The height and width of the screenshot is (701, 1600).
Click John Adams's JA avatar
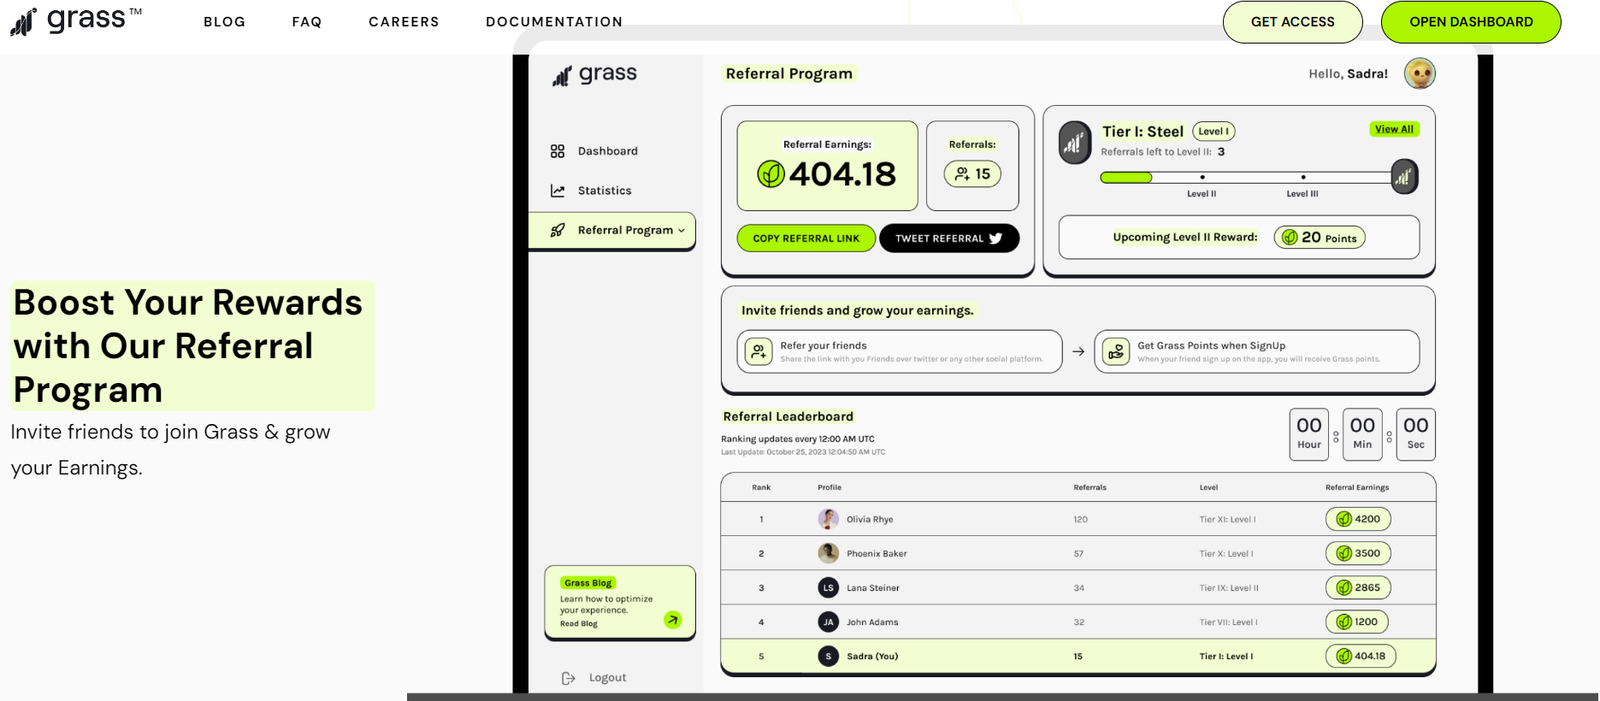click(828, 622)
